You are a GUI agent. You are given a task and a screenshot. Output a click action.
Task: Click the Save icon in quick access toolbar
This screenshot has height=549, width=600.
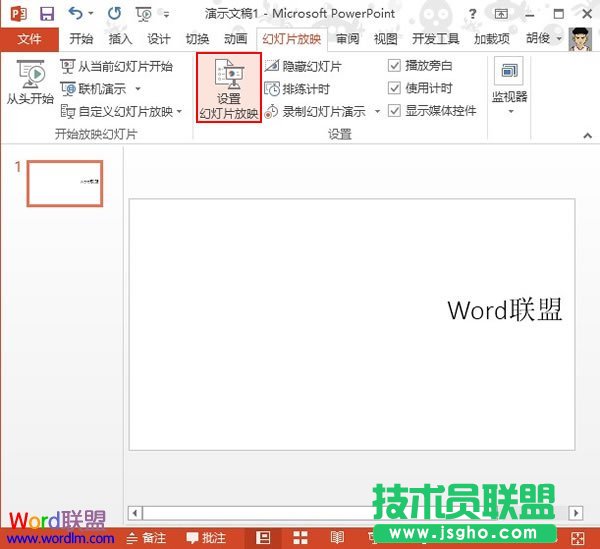[x=46, y=14]
